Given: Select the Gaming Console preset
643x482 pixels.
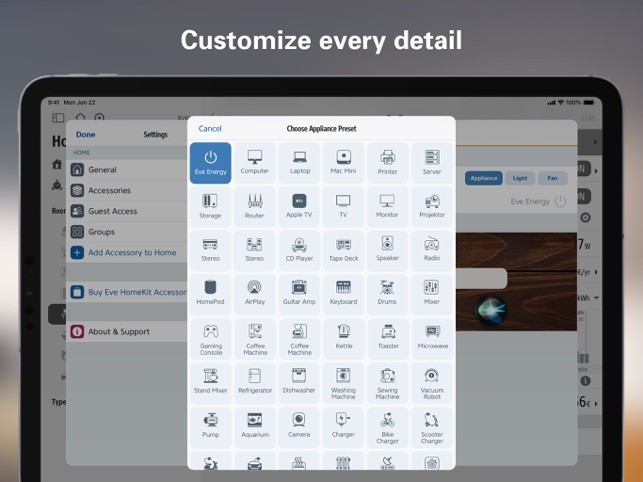Looking at the screenshot, I should 210,339.
